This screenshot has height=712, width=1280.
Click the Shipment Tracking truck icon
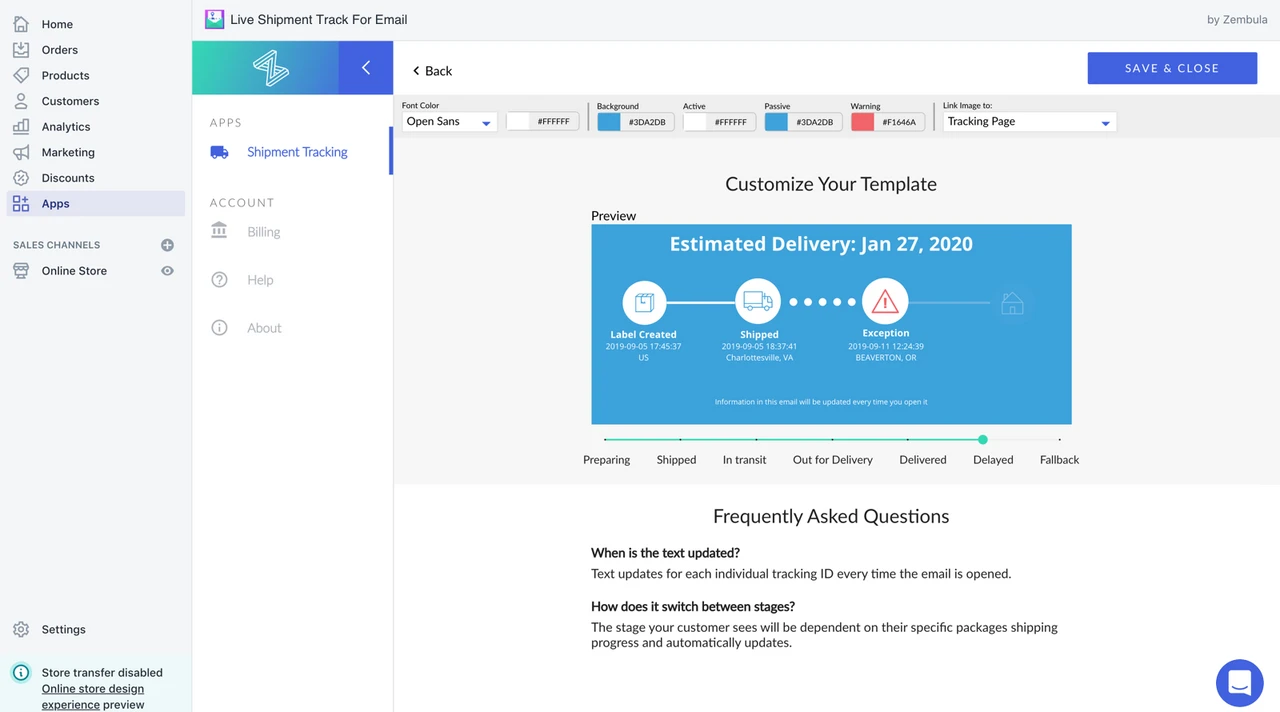tap(219, 152)
